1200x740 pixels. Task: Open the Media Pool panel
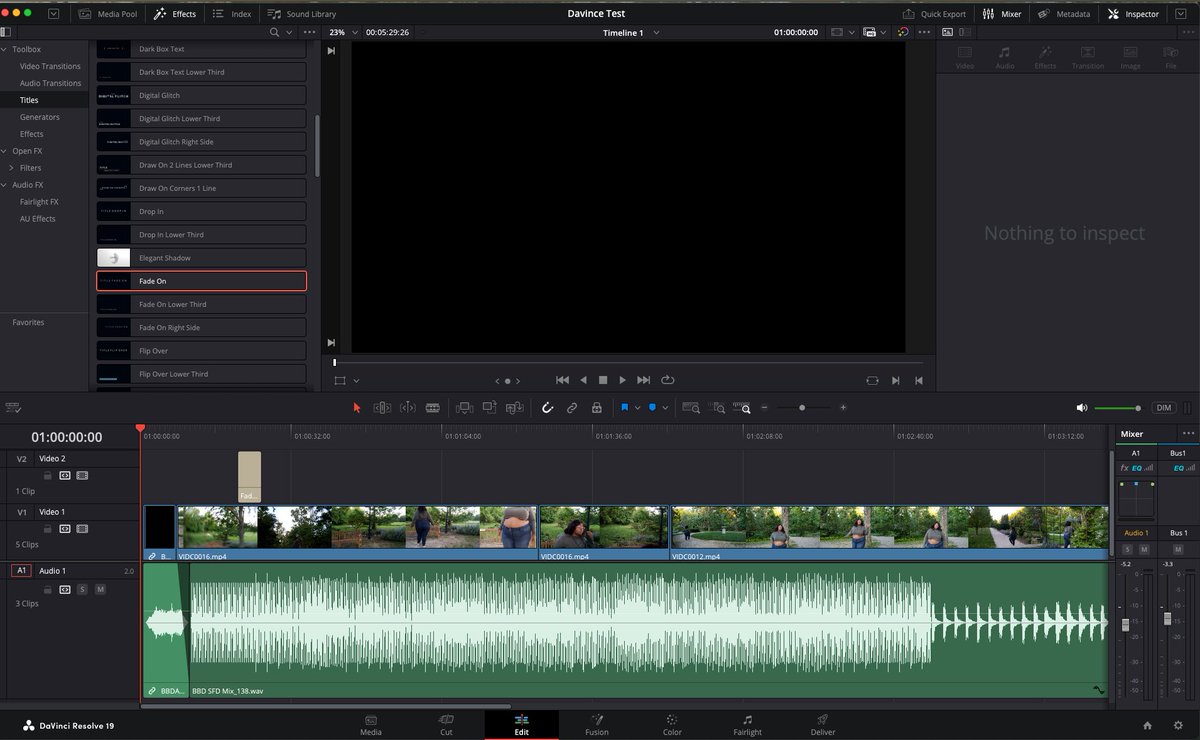tap(108, 14)
